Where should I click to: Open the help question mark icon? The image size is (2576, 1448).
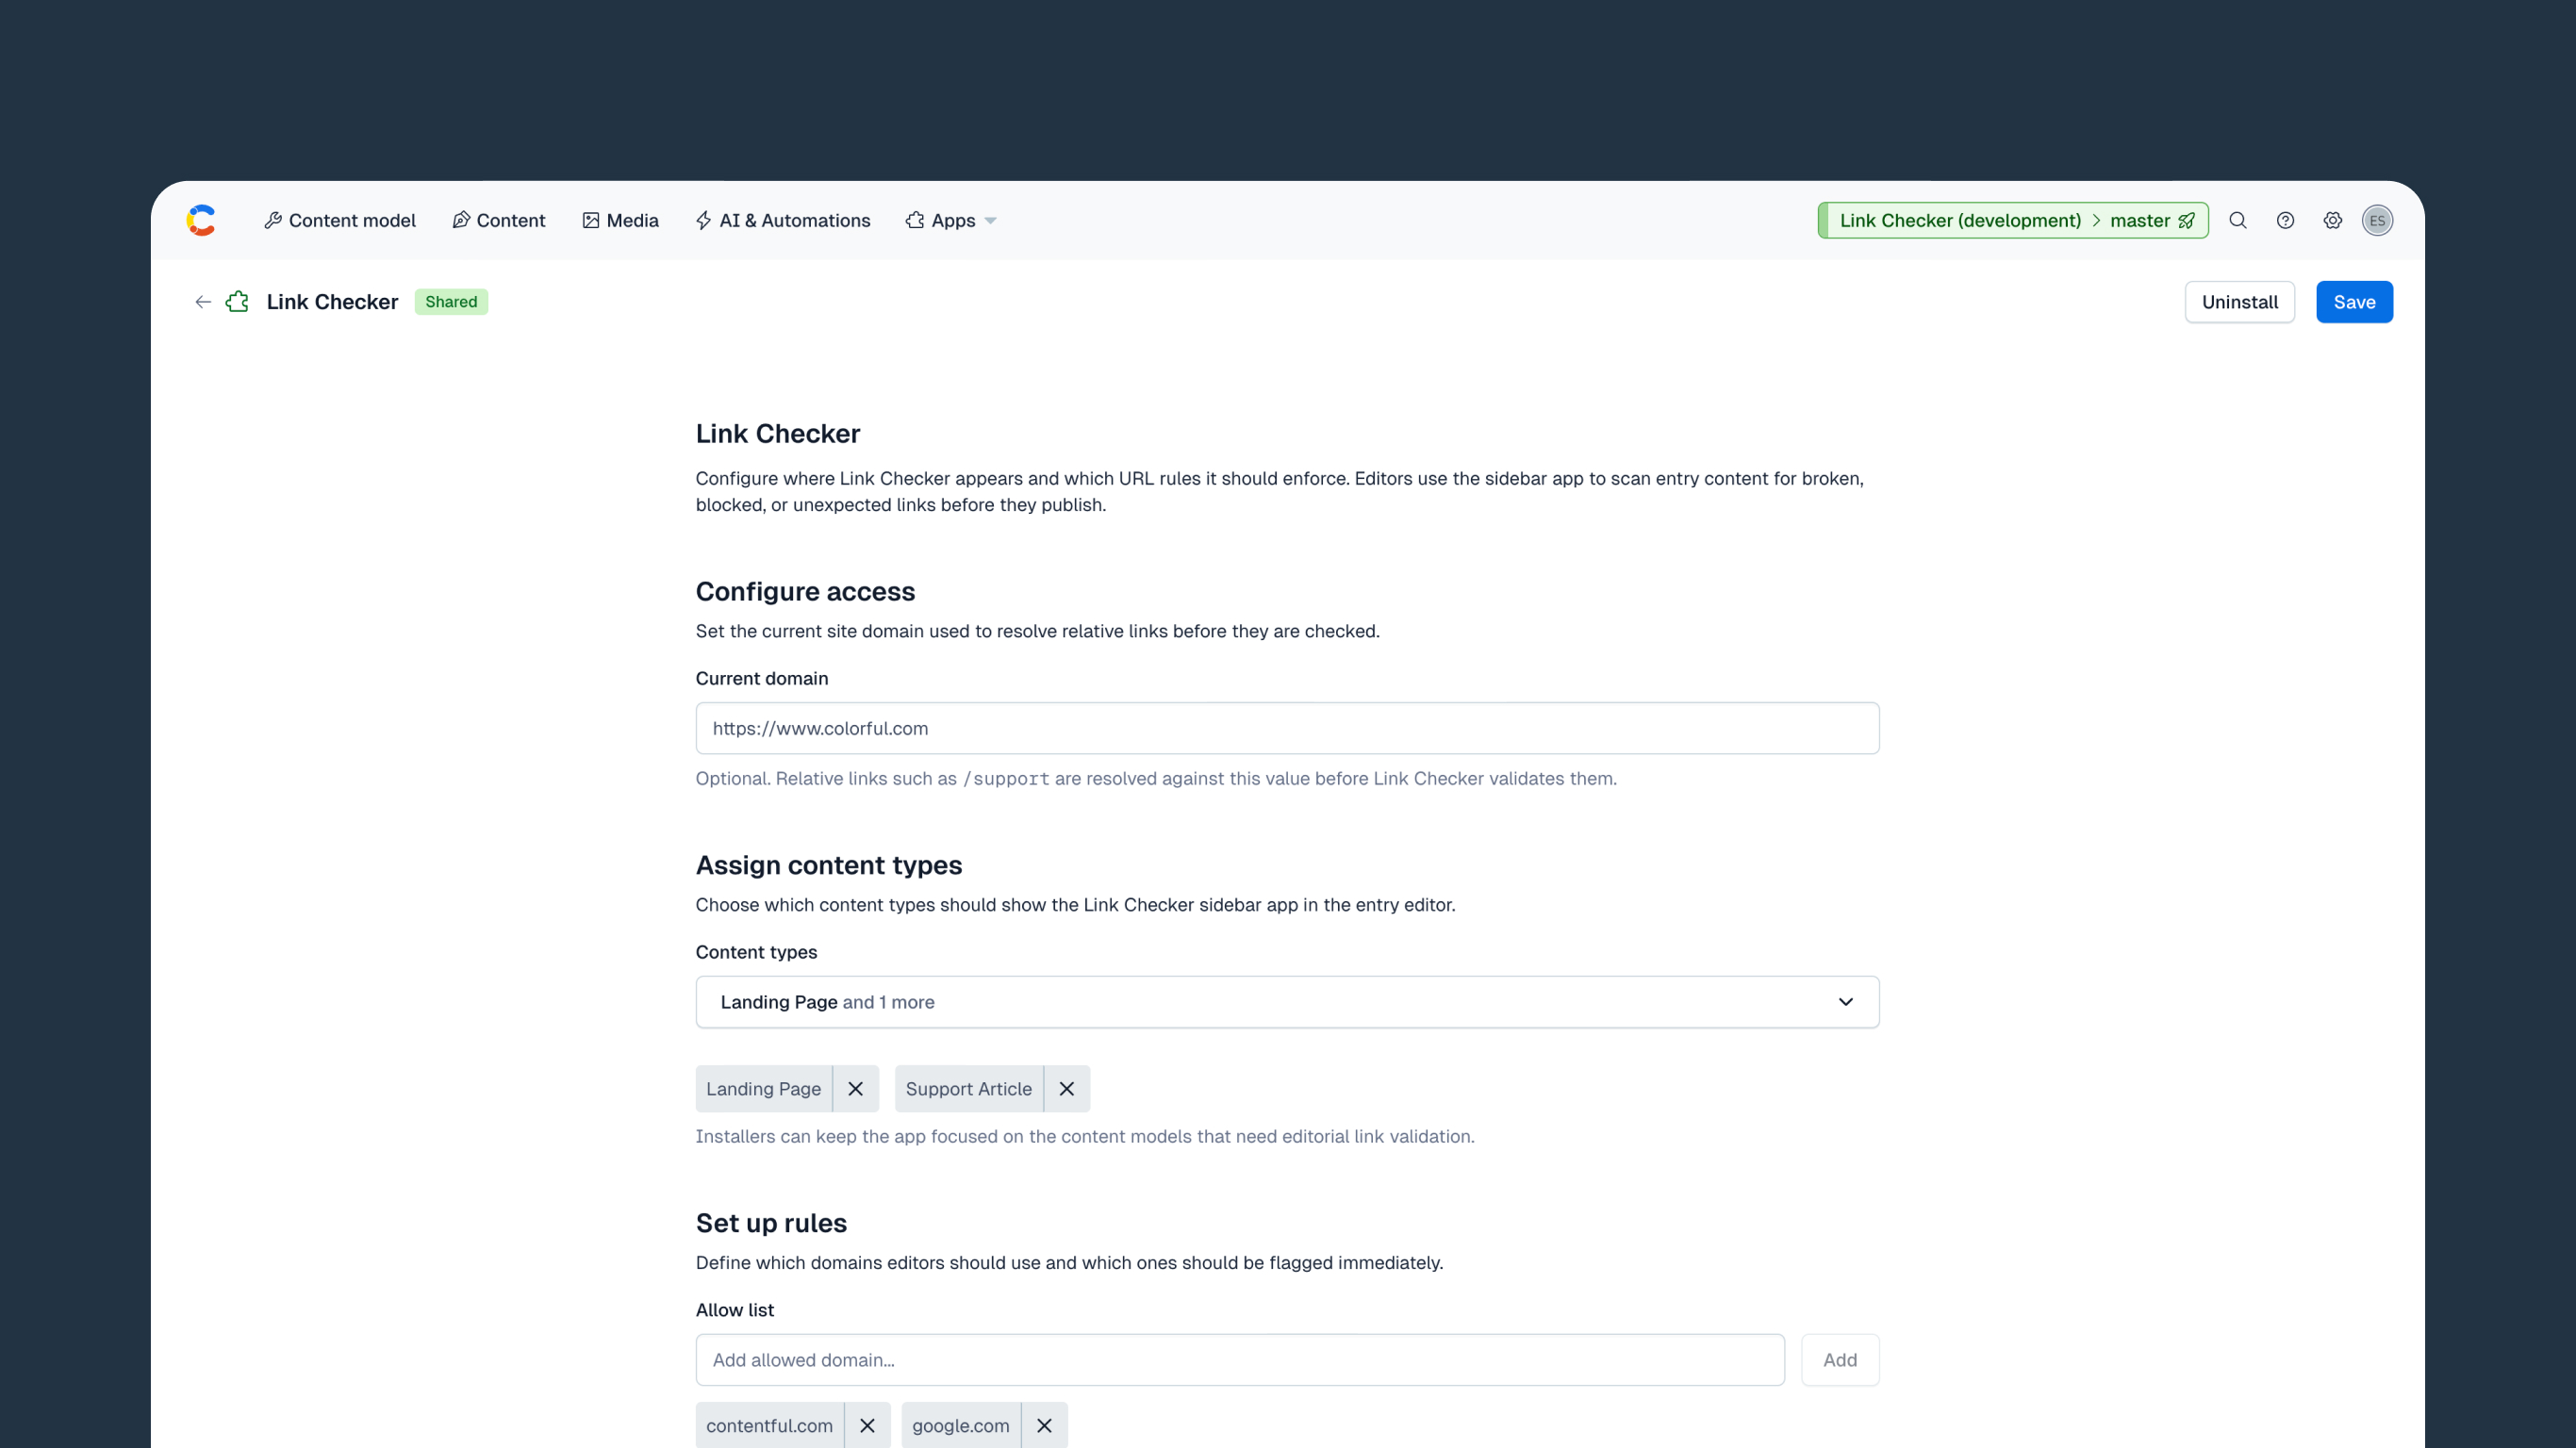(x=2285, y=220)
